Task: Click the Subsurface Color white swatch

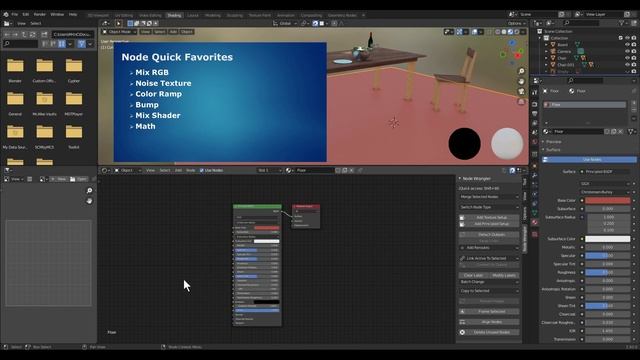Action: pyautogui.click(x=608, y=239)
